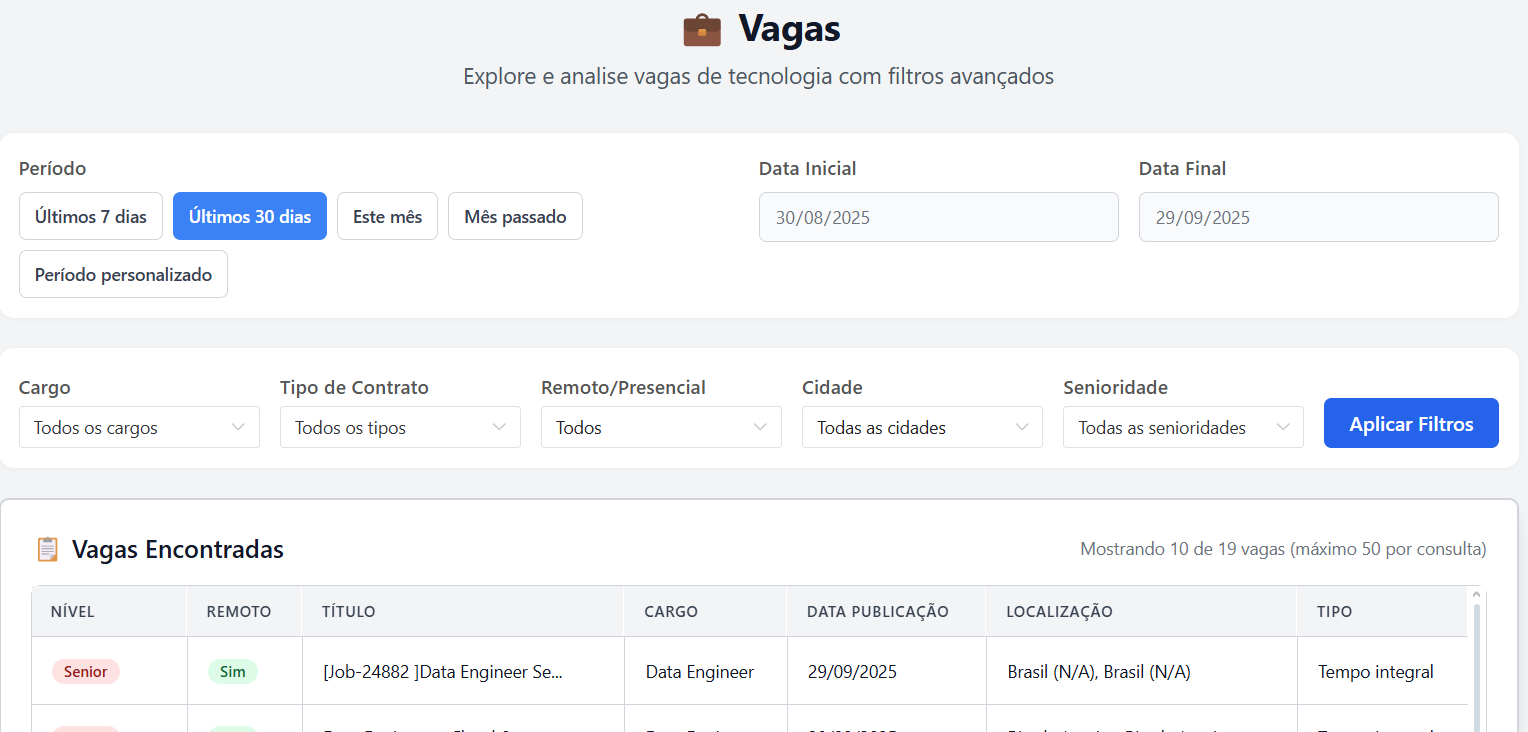Click the Explore e analise vagas subtitle
1528x732 pixels.
758,76
